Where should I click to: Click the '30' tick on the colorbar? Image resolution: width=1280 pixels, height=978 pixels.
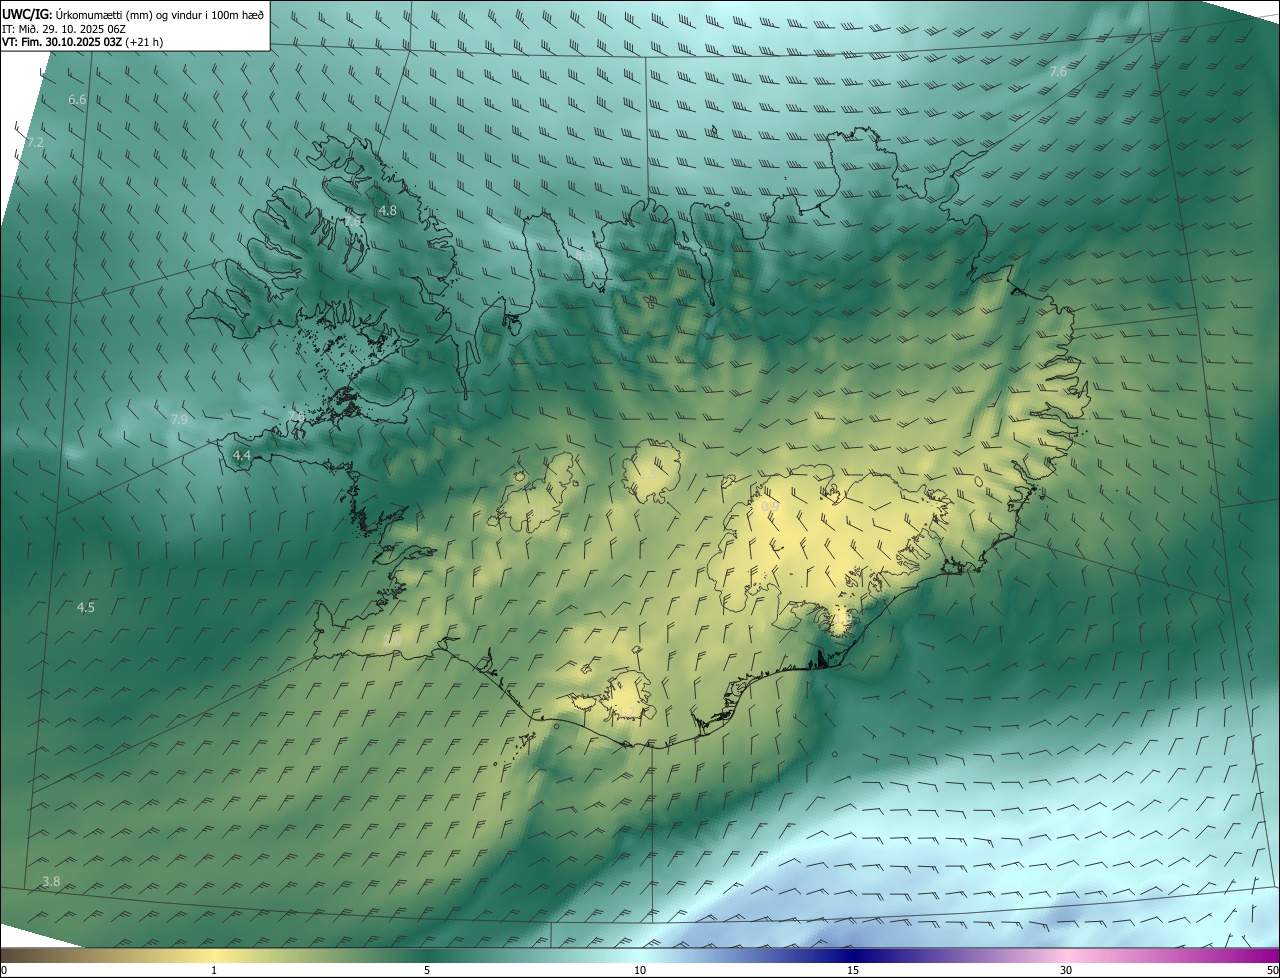(1066, 970)
